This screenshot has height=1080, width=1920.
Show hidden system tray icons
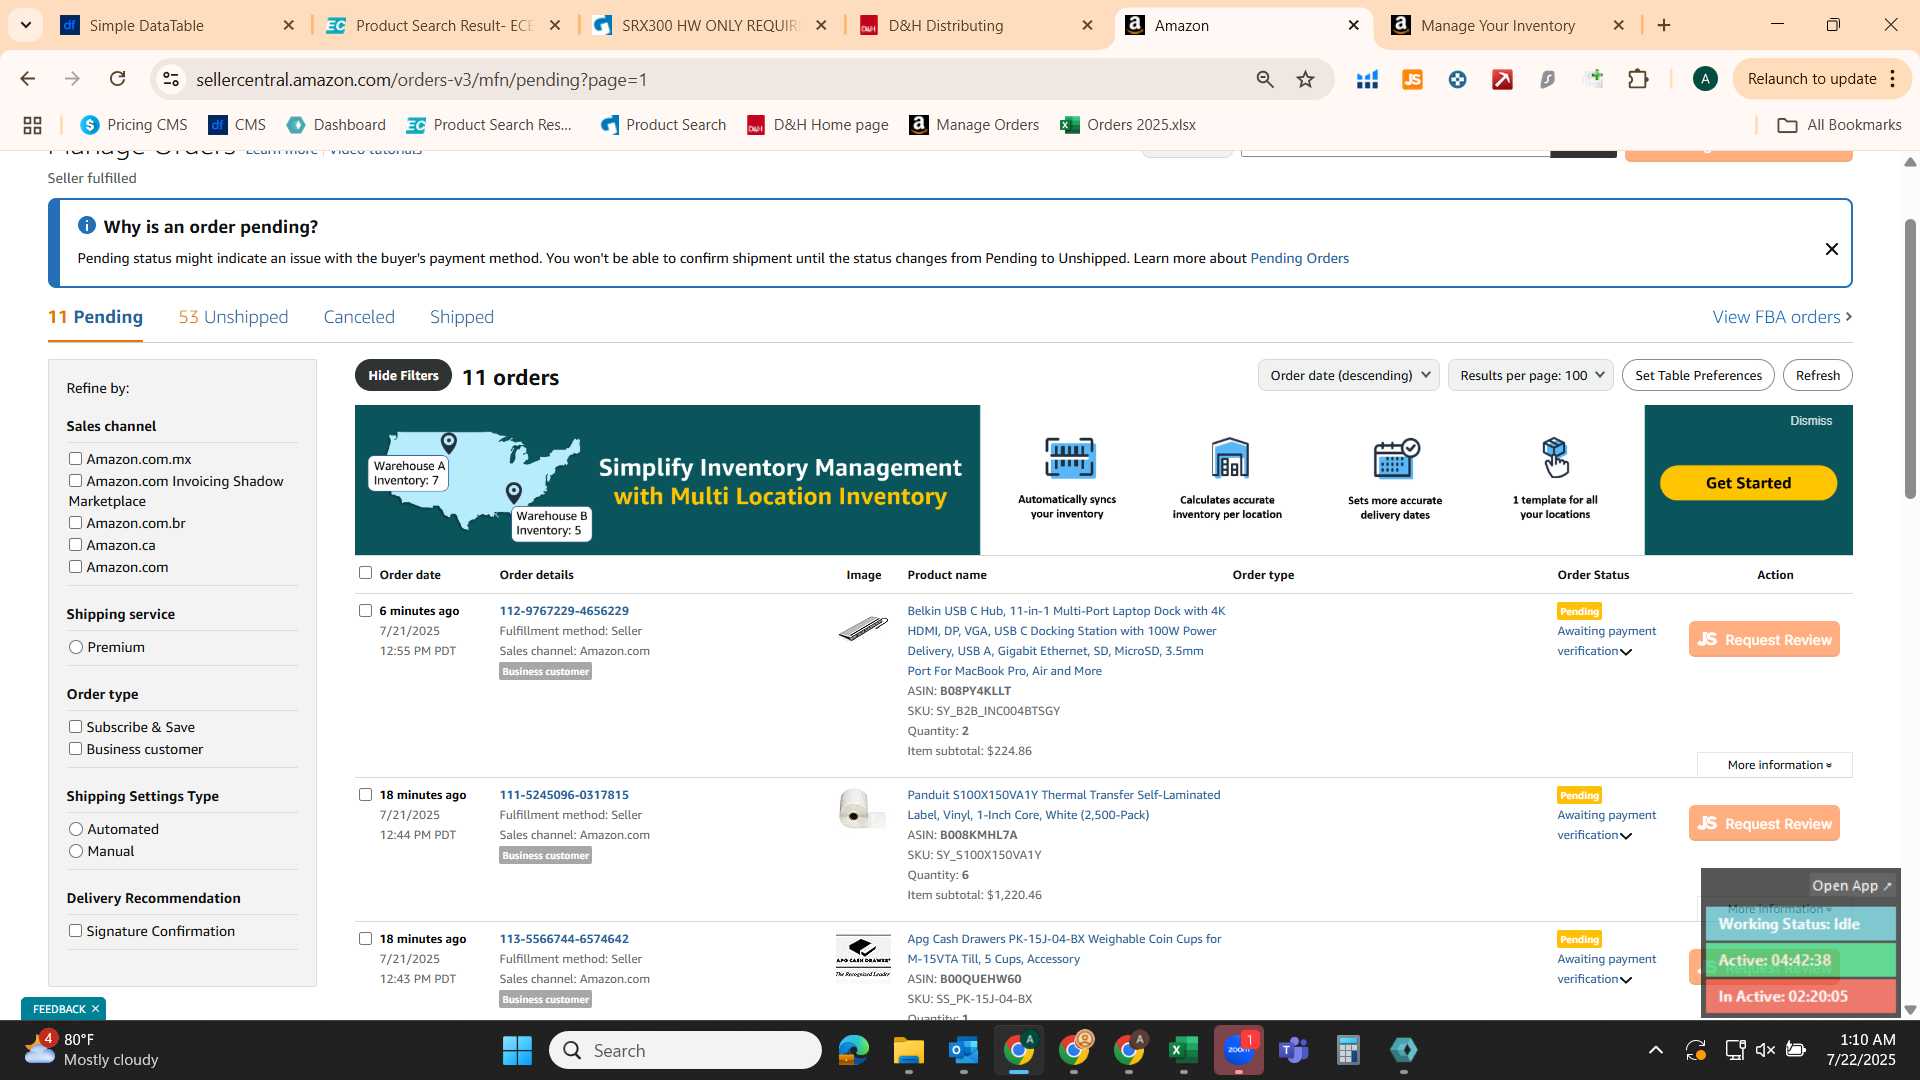[1655, 1050]
